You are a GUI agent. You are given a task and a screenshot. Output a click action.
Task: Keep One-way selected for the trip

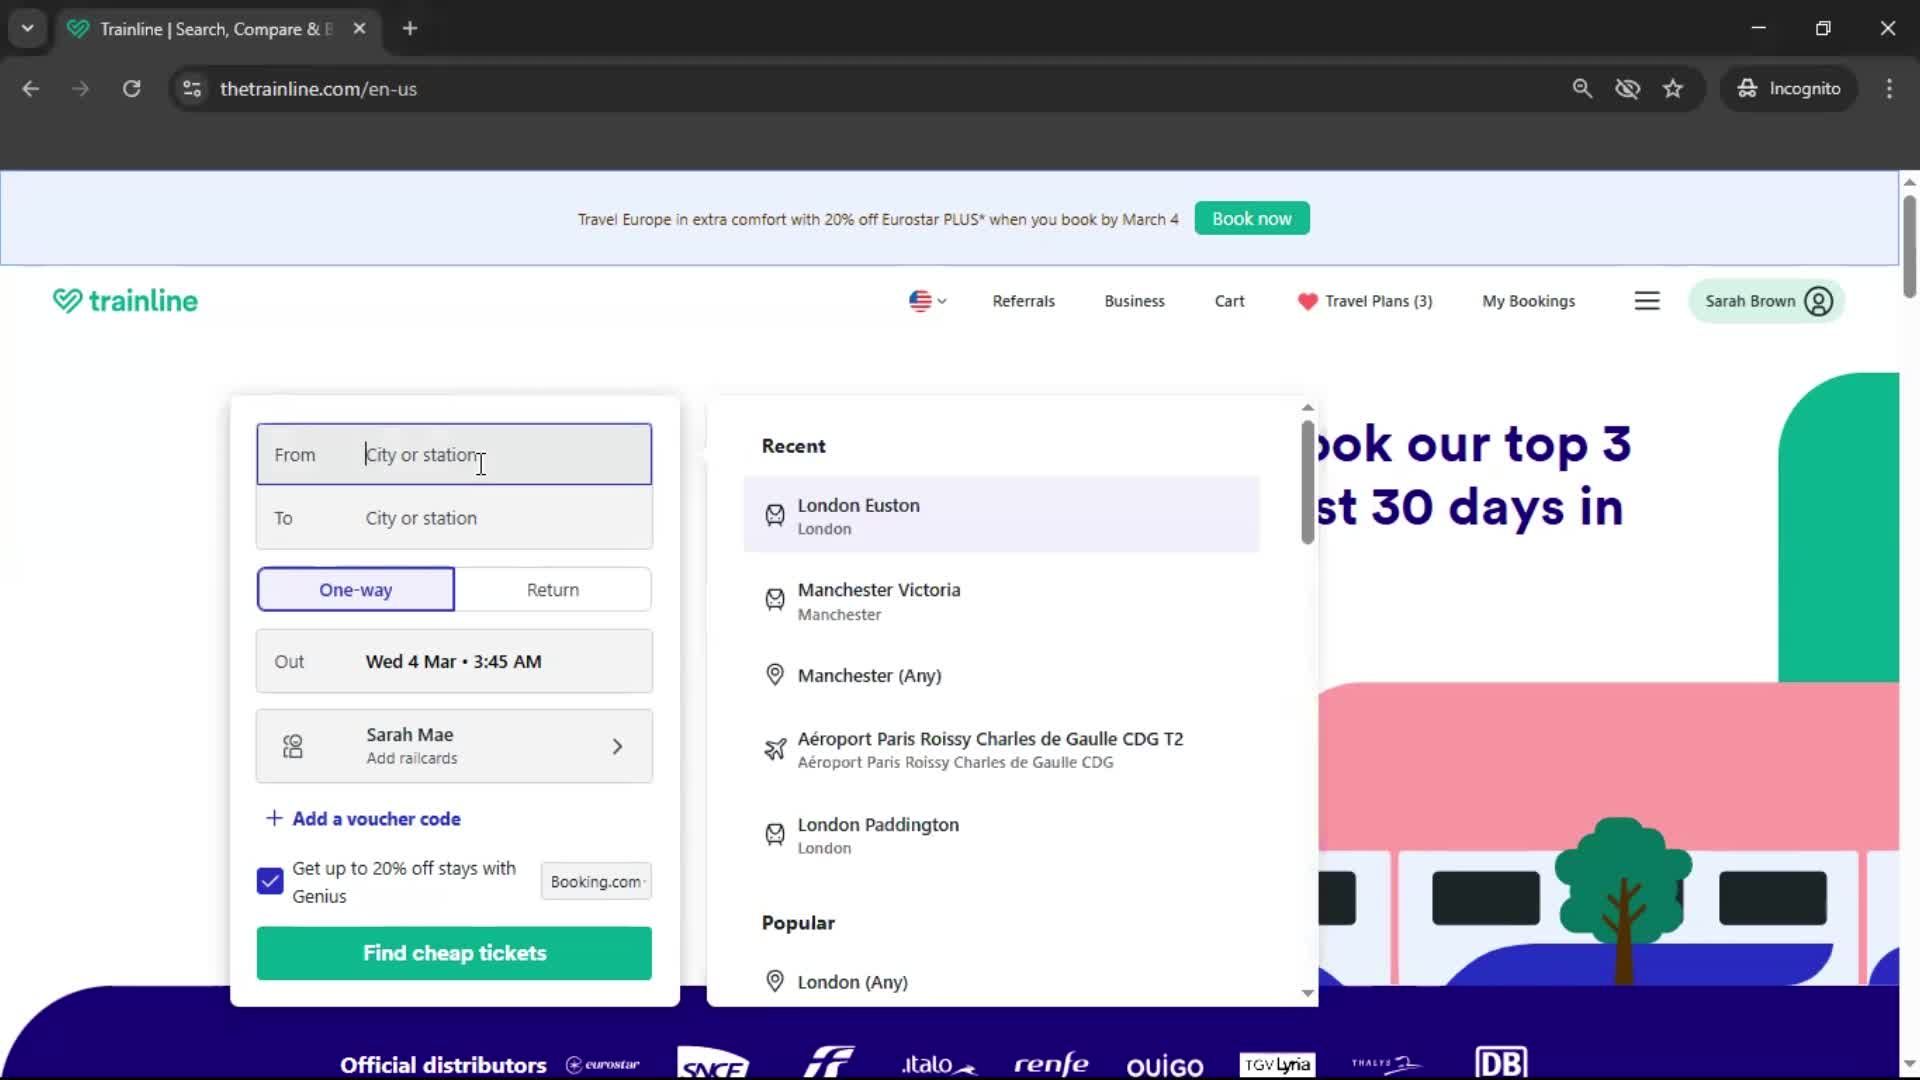tap(355, 589)
